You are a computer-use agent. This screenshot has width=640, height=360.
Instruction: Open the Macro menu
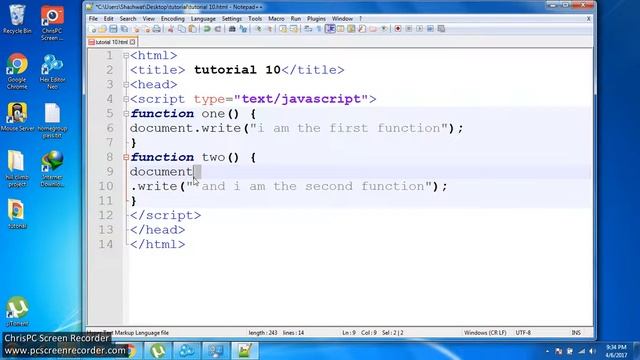(x=276, y=19)
